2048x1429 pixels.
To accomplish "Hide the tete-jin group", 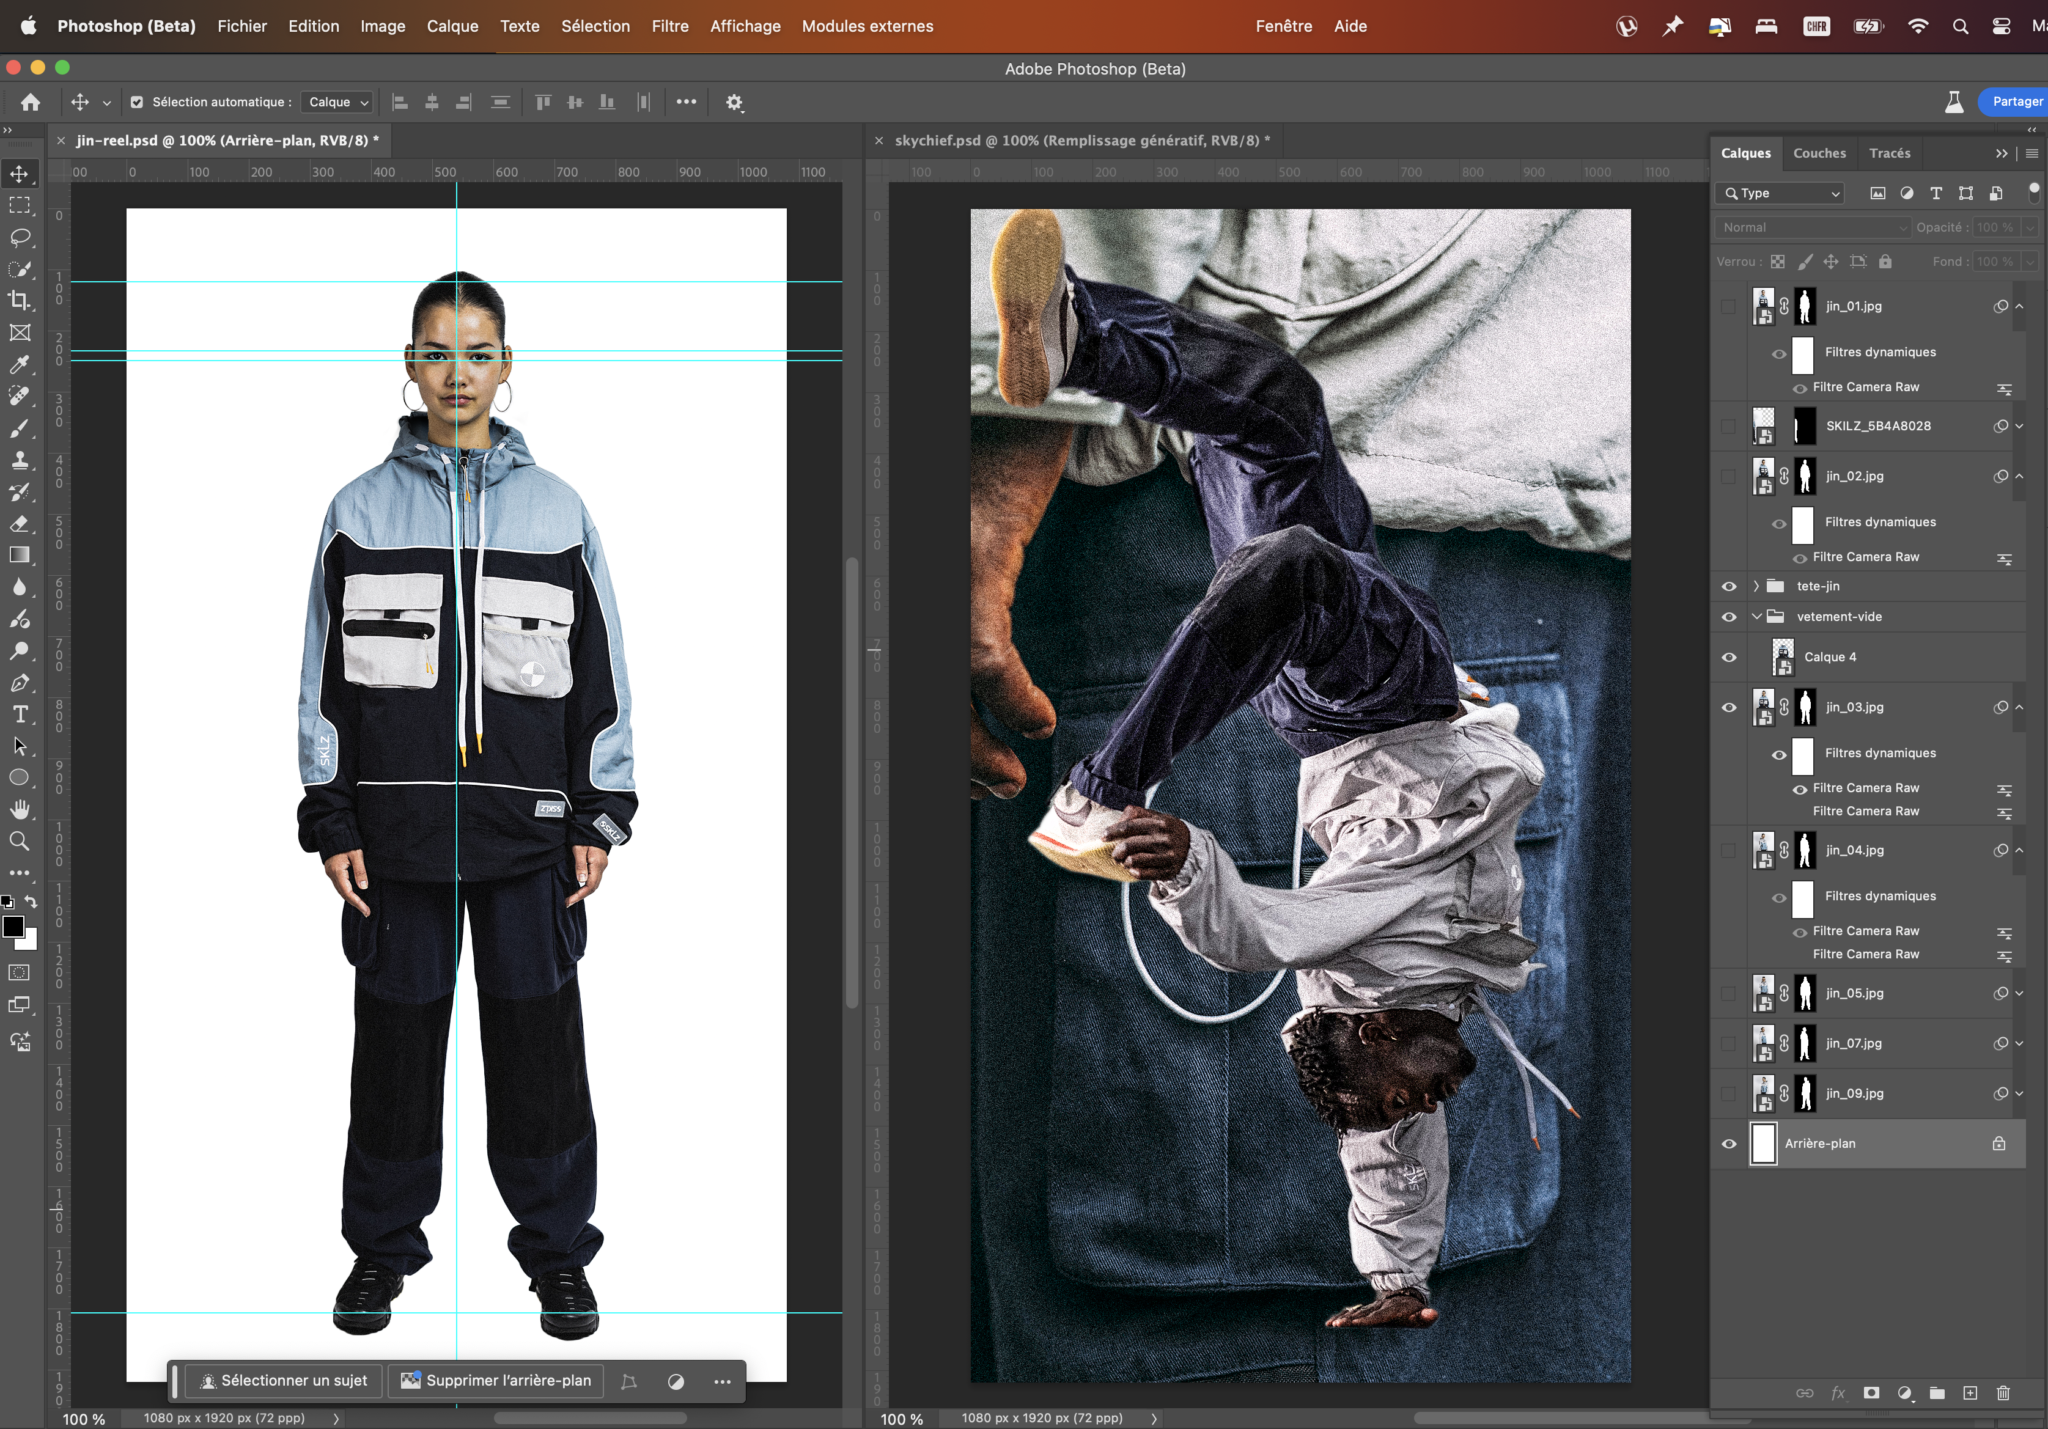I will point(1729,587).
